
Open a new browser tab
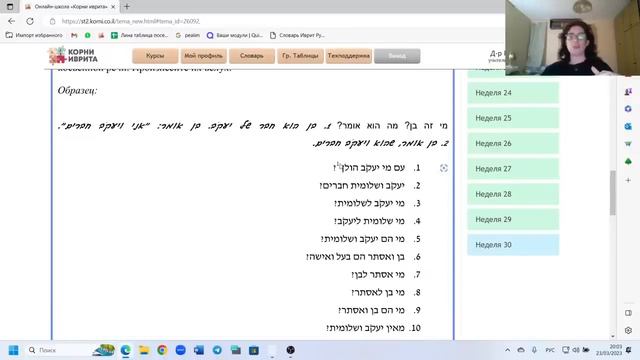[127, 7]
